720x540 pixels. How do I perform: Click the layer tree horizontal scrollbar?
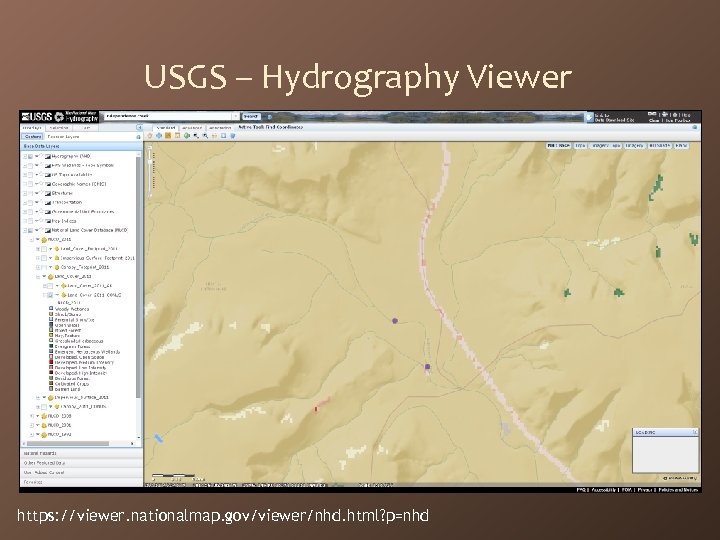[68, 444]
